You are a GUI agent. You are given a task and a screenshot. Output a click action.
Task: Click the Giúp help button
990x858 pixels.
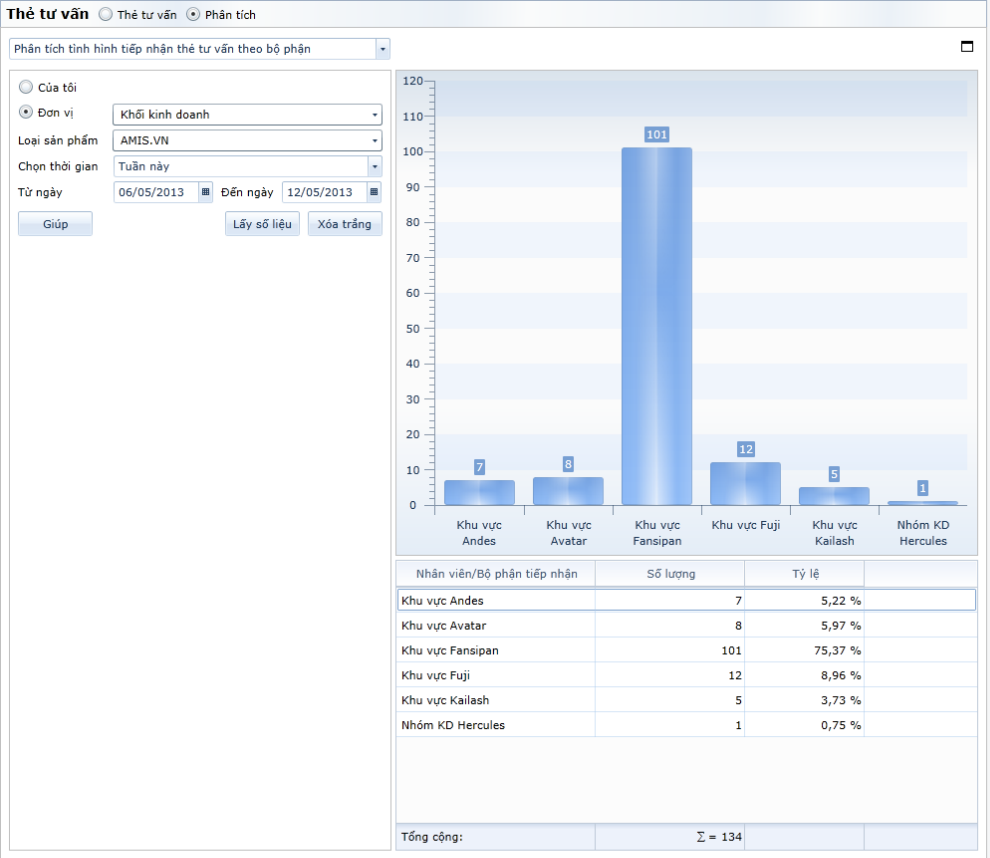click(55, 224)
